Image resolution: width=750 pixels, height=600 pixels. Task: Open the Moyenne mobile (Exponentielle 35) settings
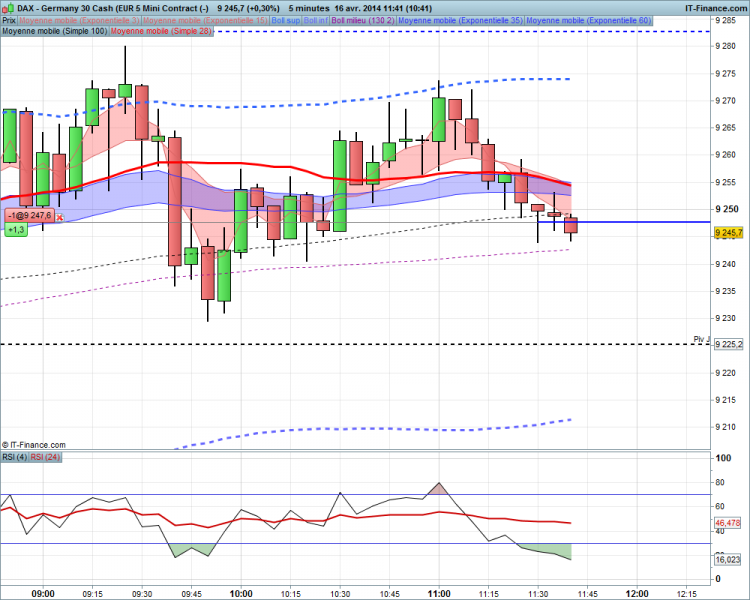coord(461,21)
